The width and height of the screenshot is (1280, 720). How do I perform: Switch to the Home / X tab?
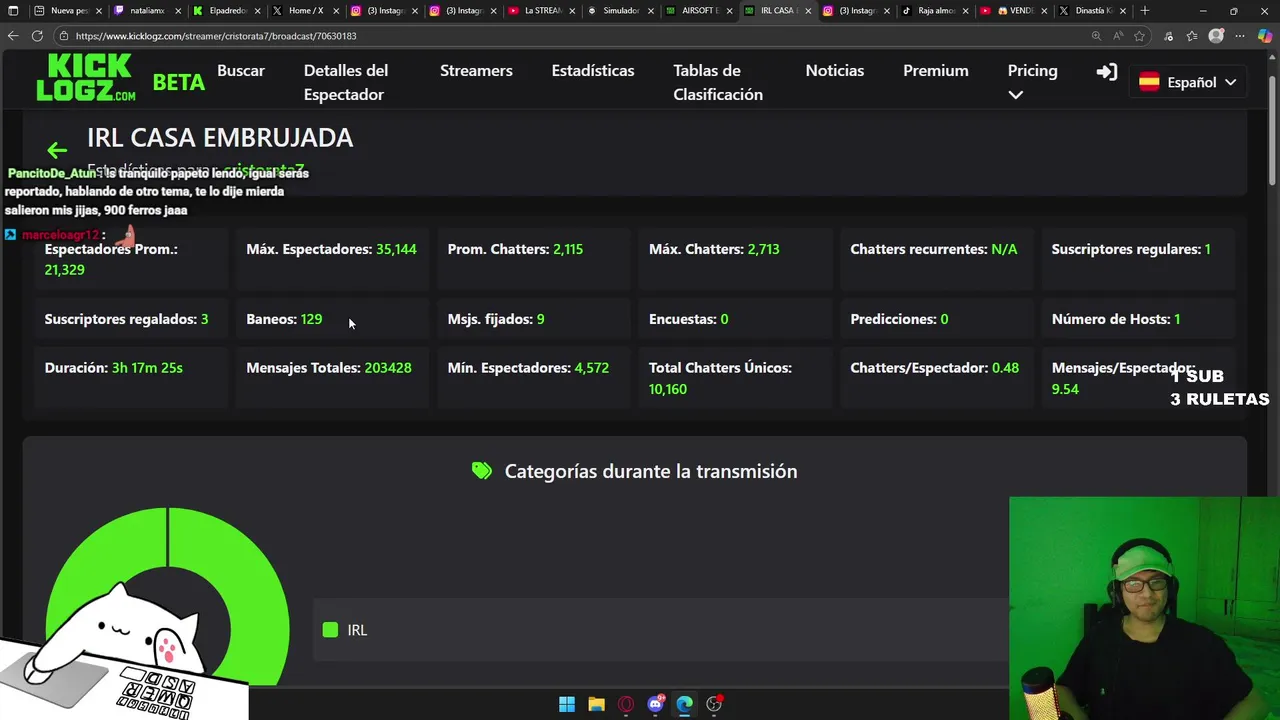click(305, 10)
